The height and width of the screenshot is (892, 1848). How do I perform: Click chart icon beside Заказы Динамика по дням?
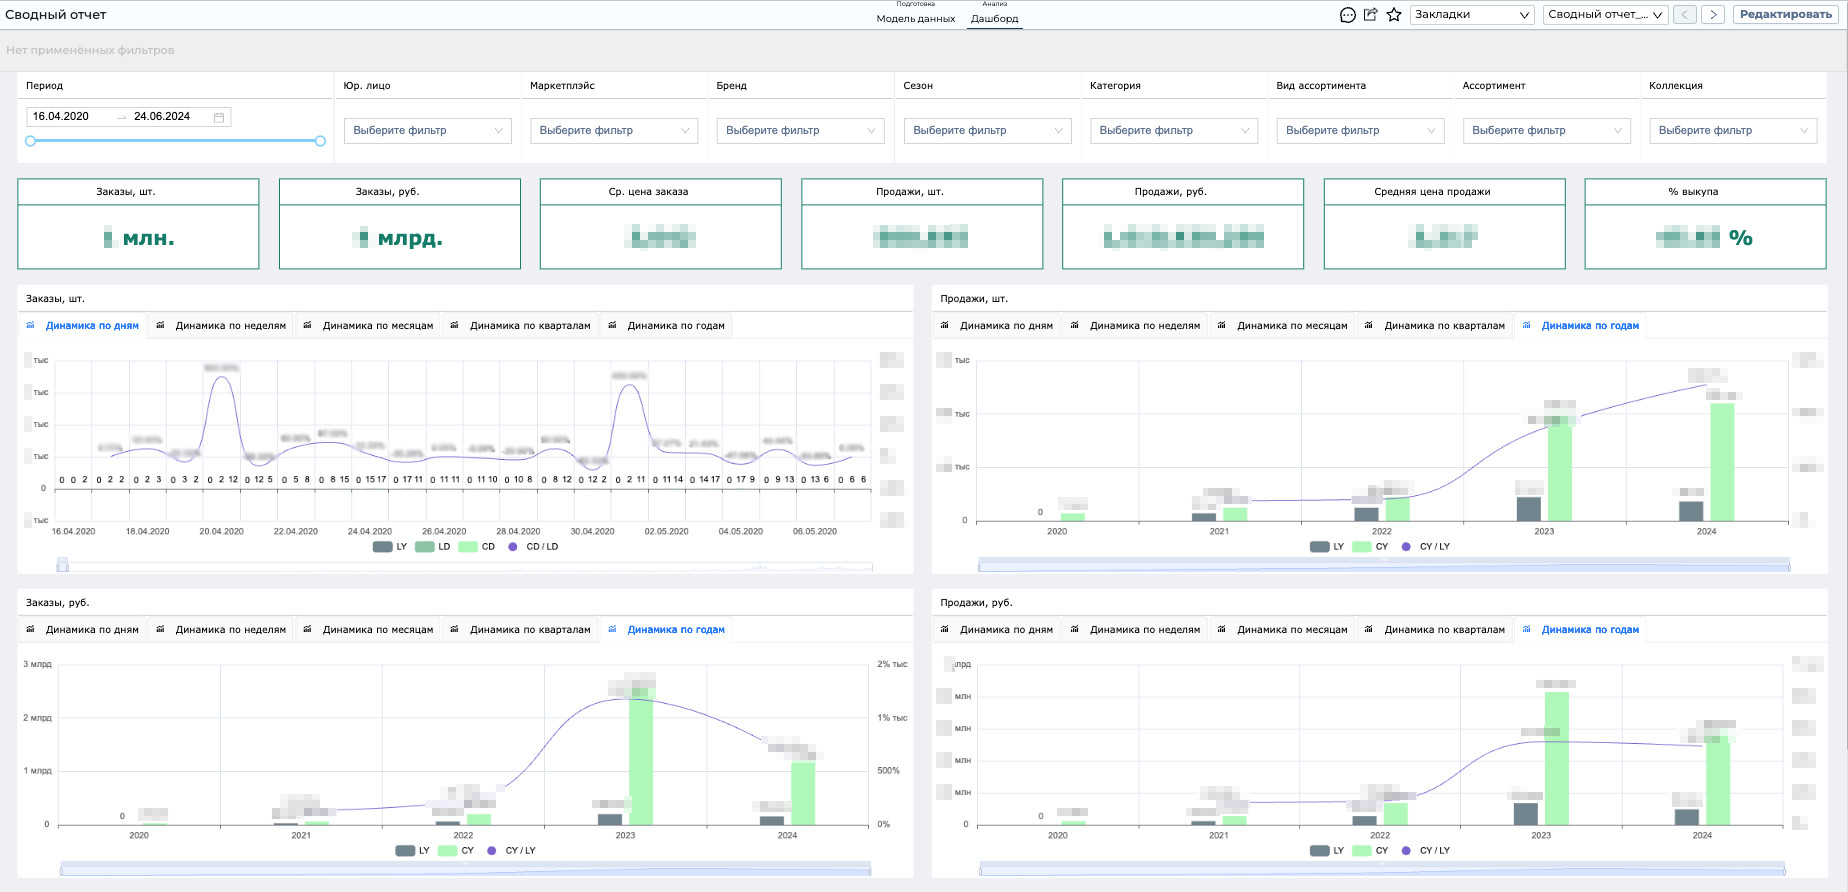click(x=30, y=325)
